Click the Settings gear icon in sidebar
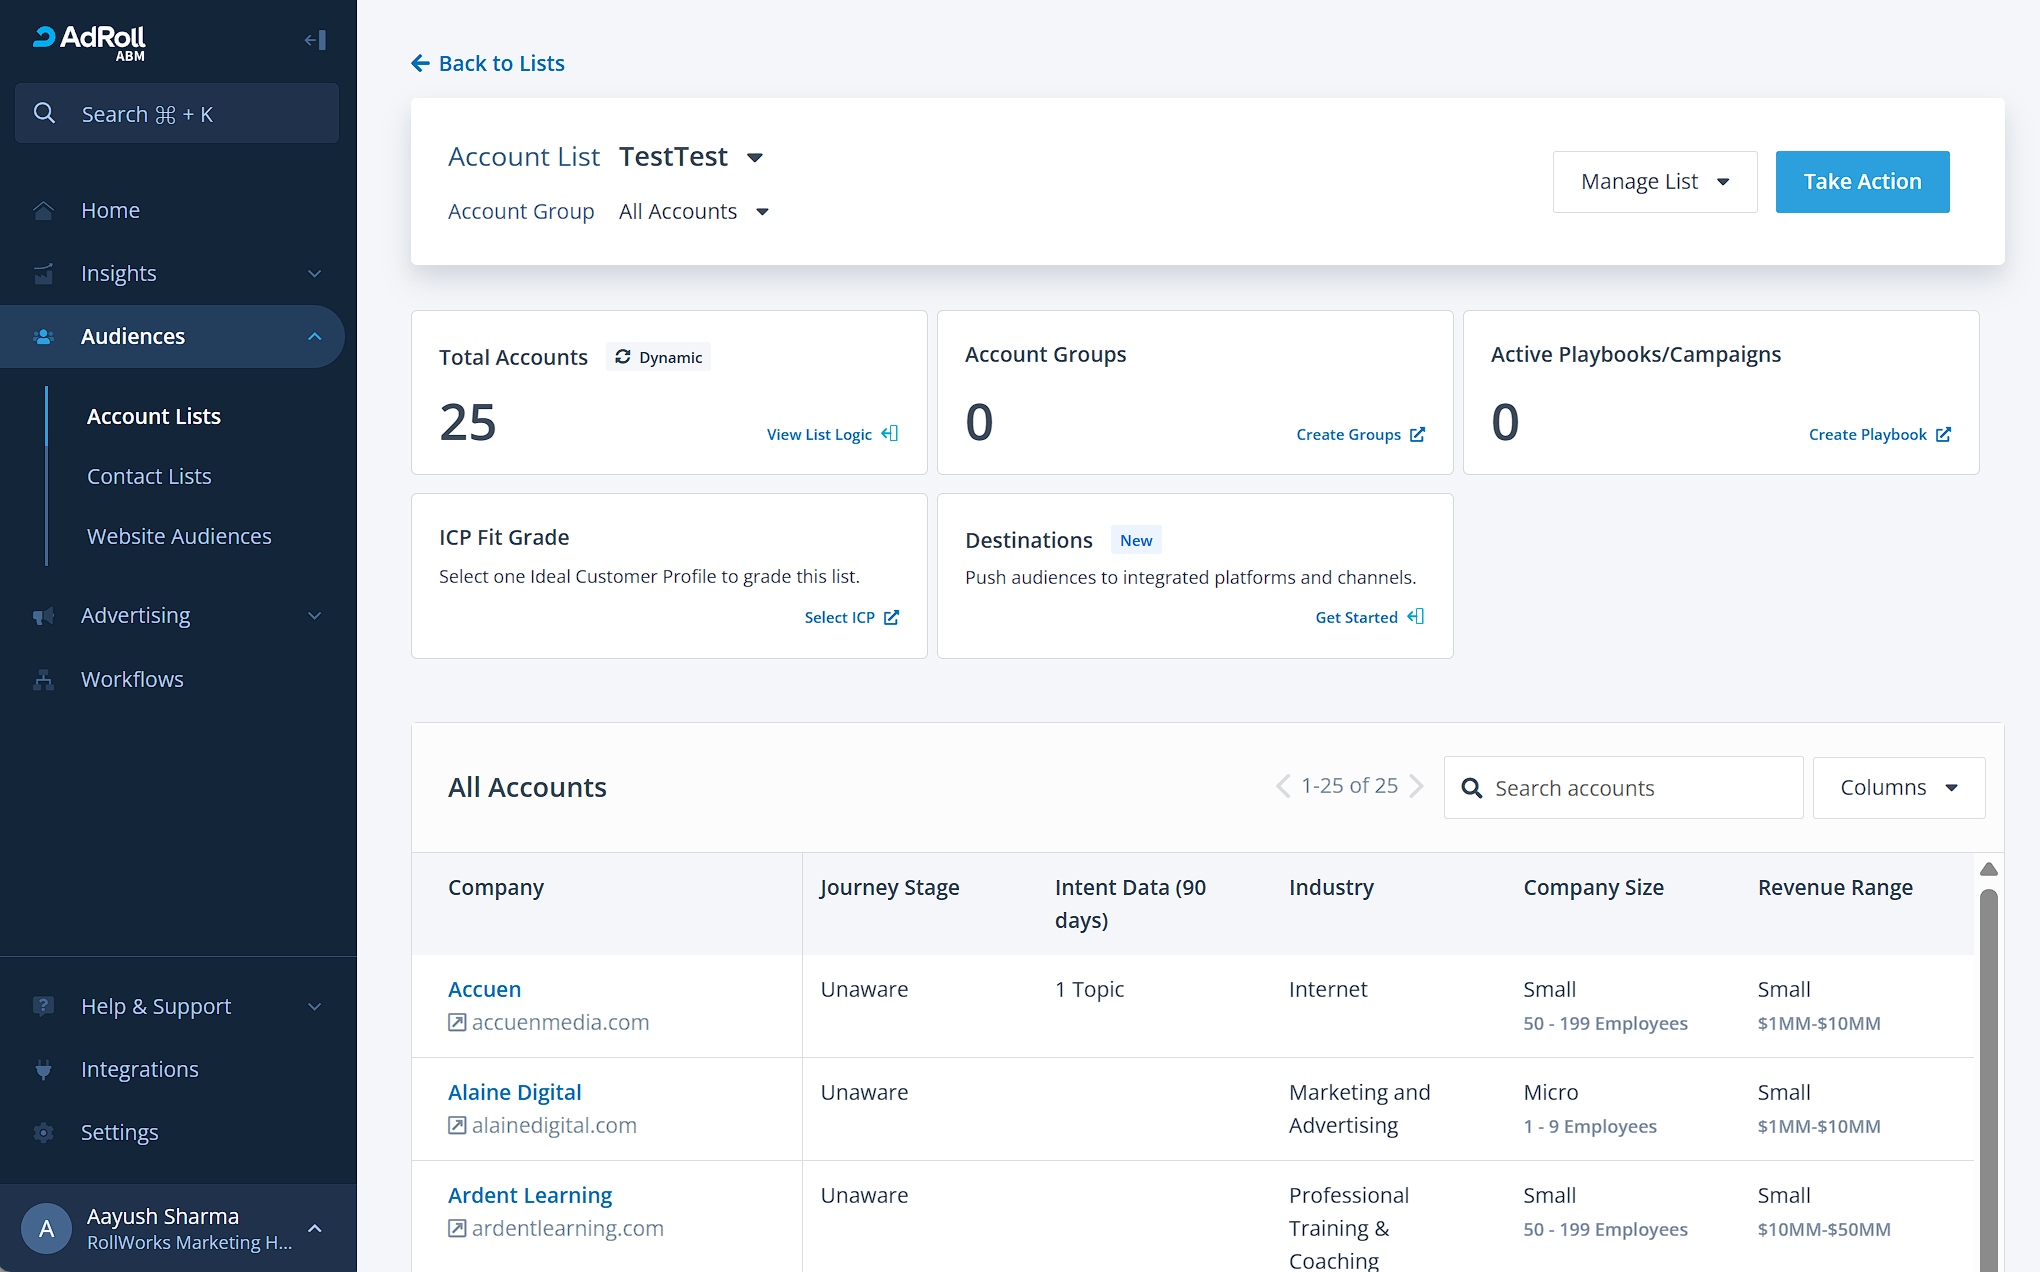Viewport: 2040px width, 1272px height. (43, 1133)
